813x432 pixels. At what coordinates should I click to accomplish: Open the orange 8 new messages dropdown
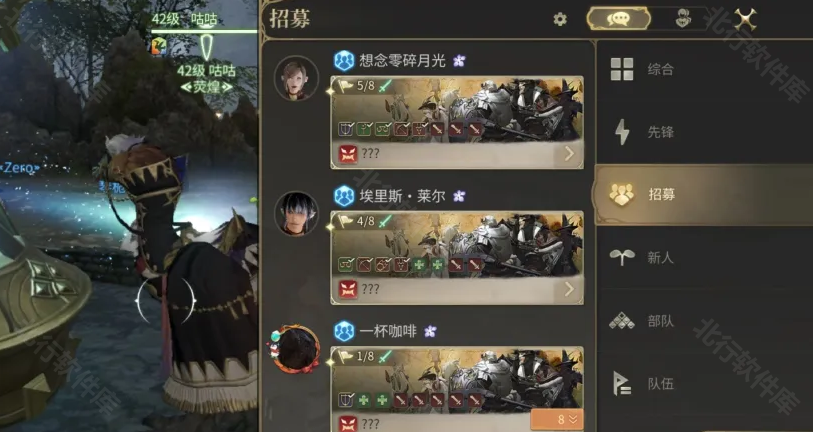[x=557, y=420]
